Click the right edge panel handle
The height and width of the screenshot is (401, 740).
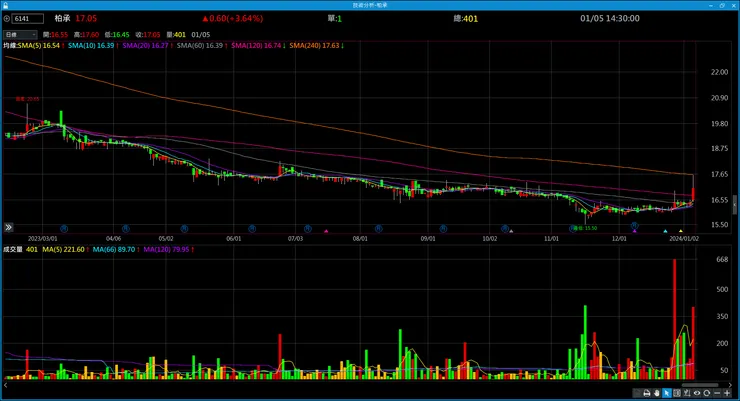click(734, 205)
